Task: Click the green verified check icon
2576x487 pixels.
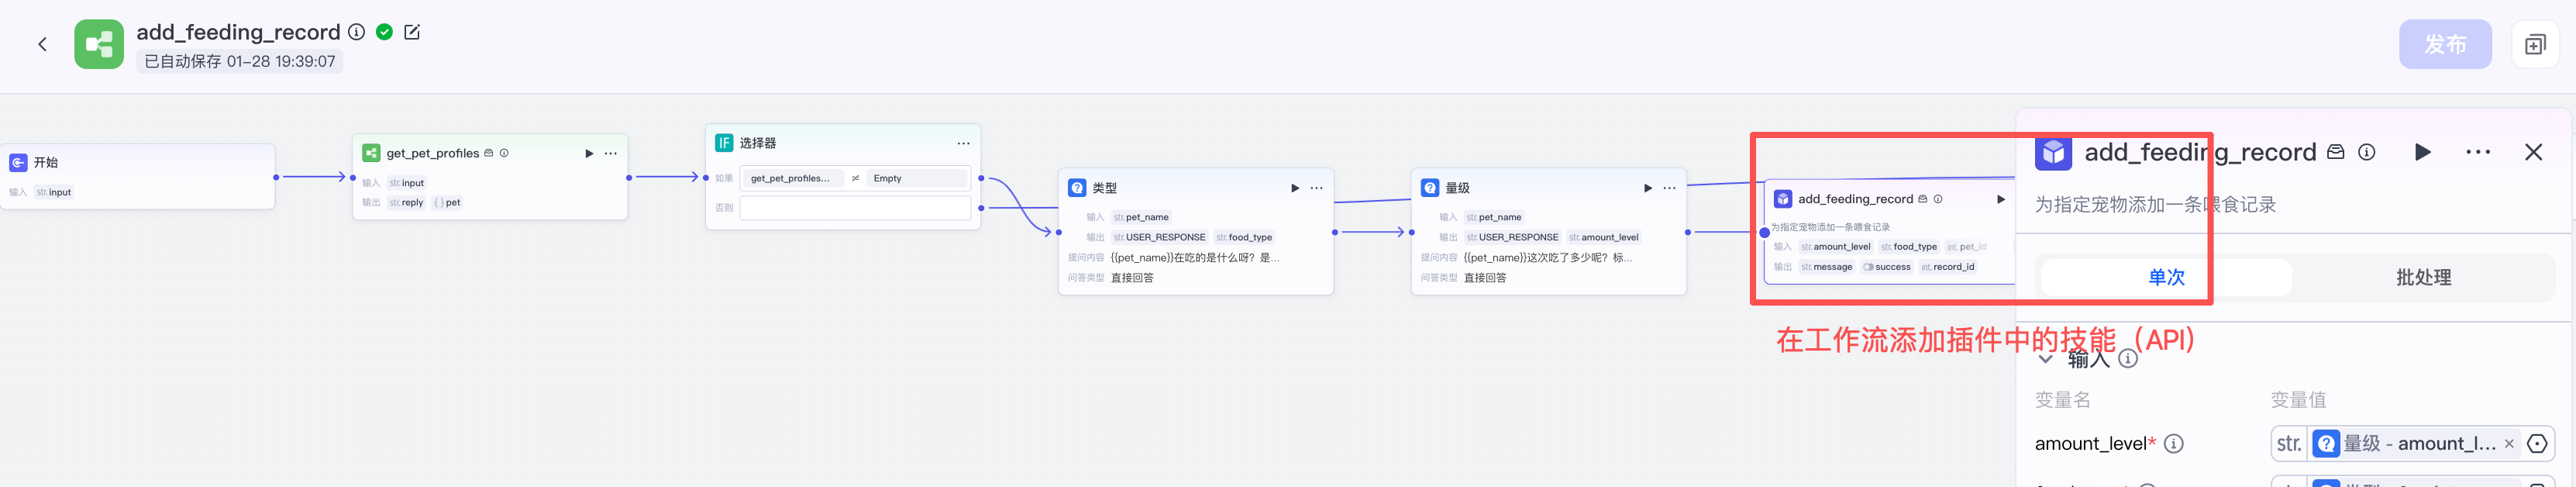Action: click(x=384, y=32)
